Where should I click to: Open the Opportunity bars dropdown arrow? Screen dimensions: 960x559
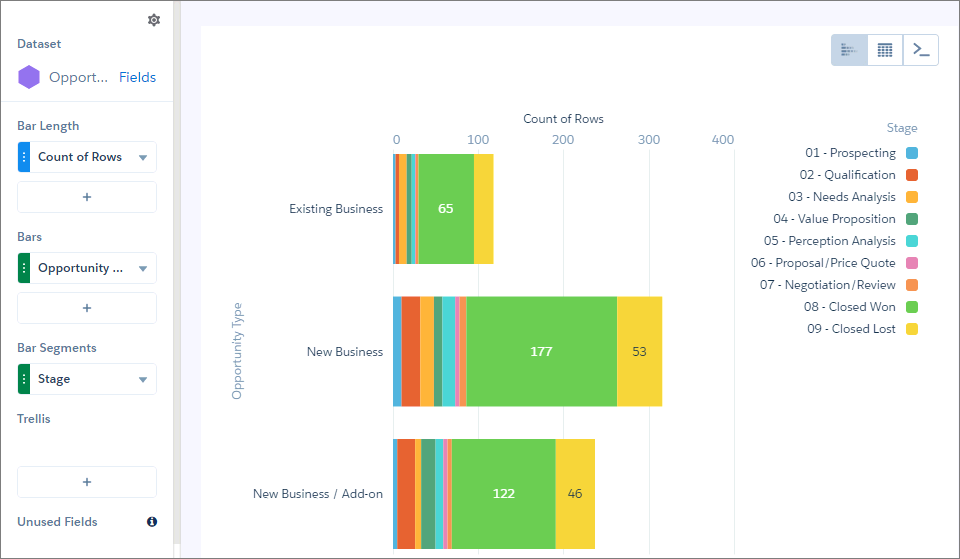(x=143, y=268)
